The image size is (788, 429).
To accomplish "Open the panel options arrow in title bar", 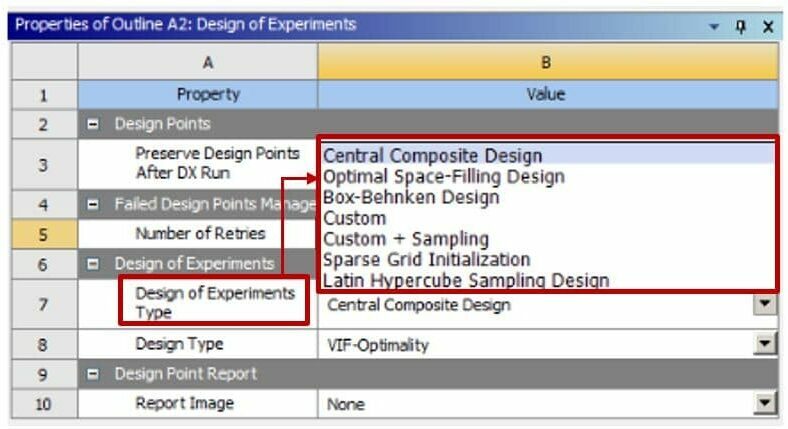I will click(714, 26).
